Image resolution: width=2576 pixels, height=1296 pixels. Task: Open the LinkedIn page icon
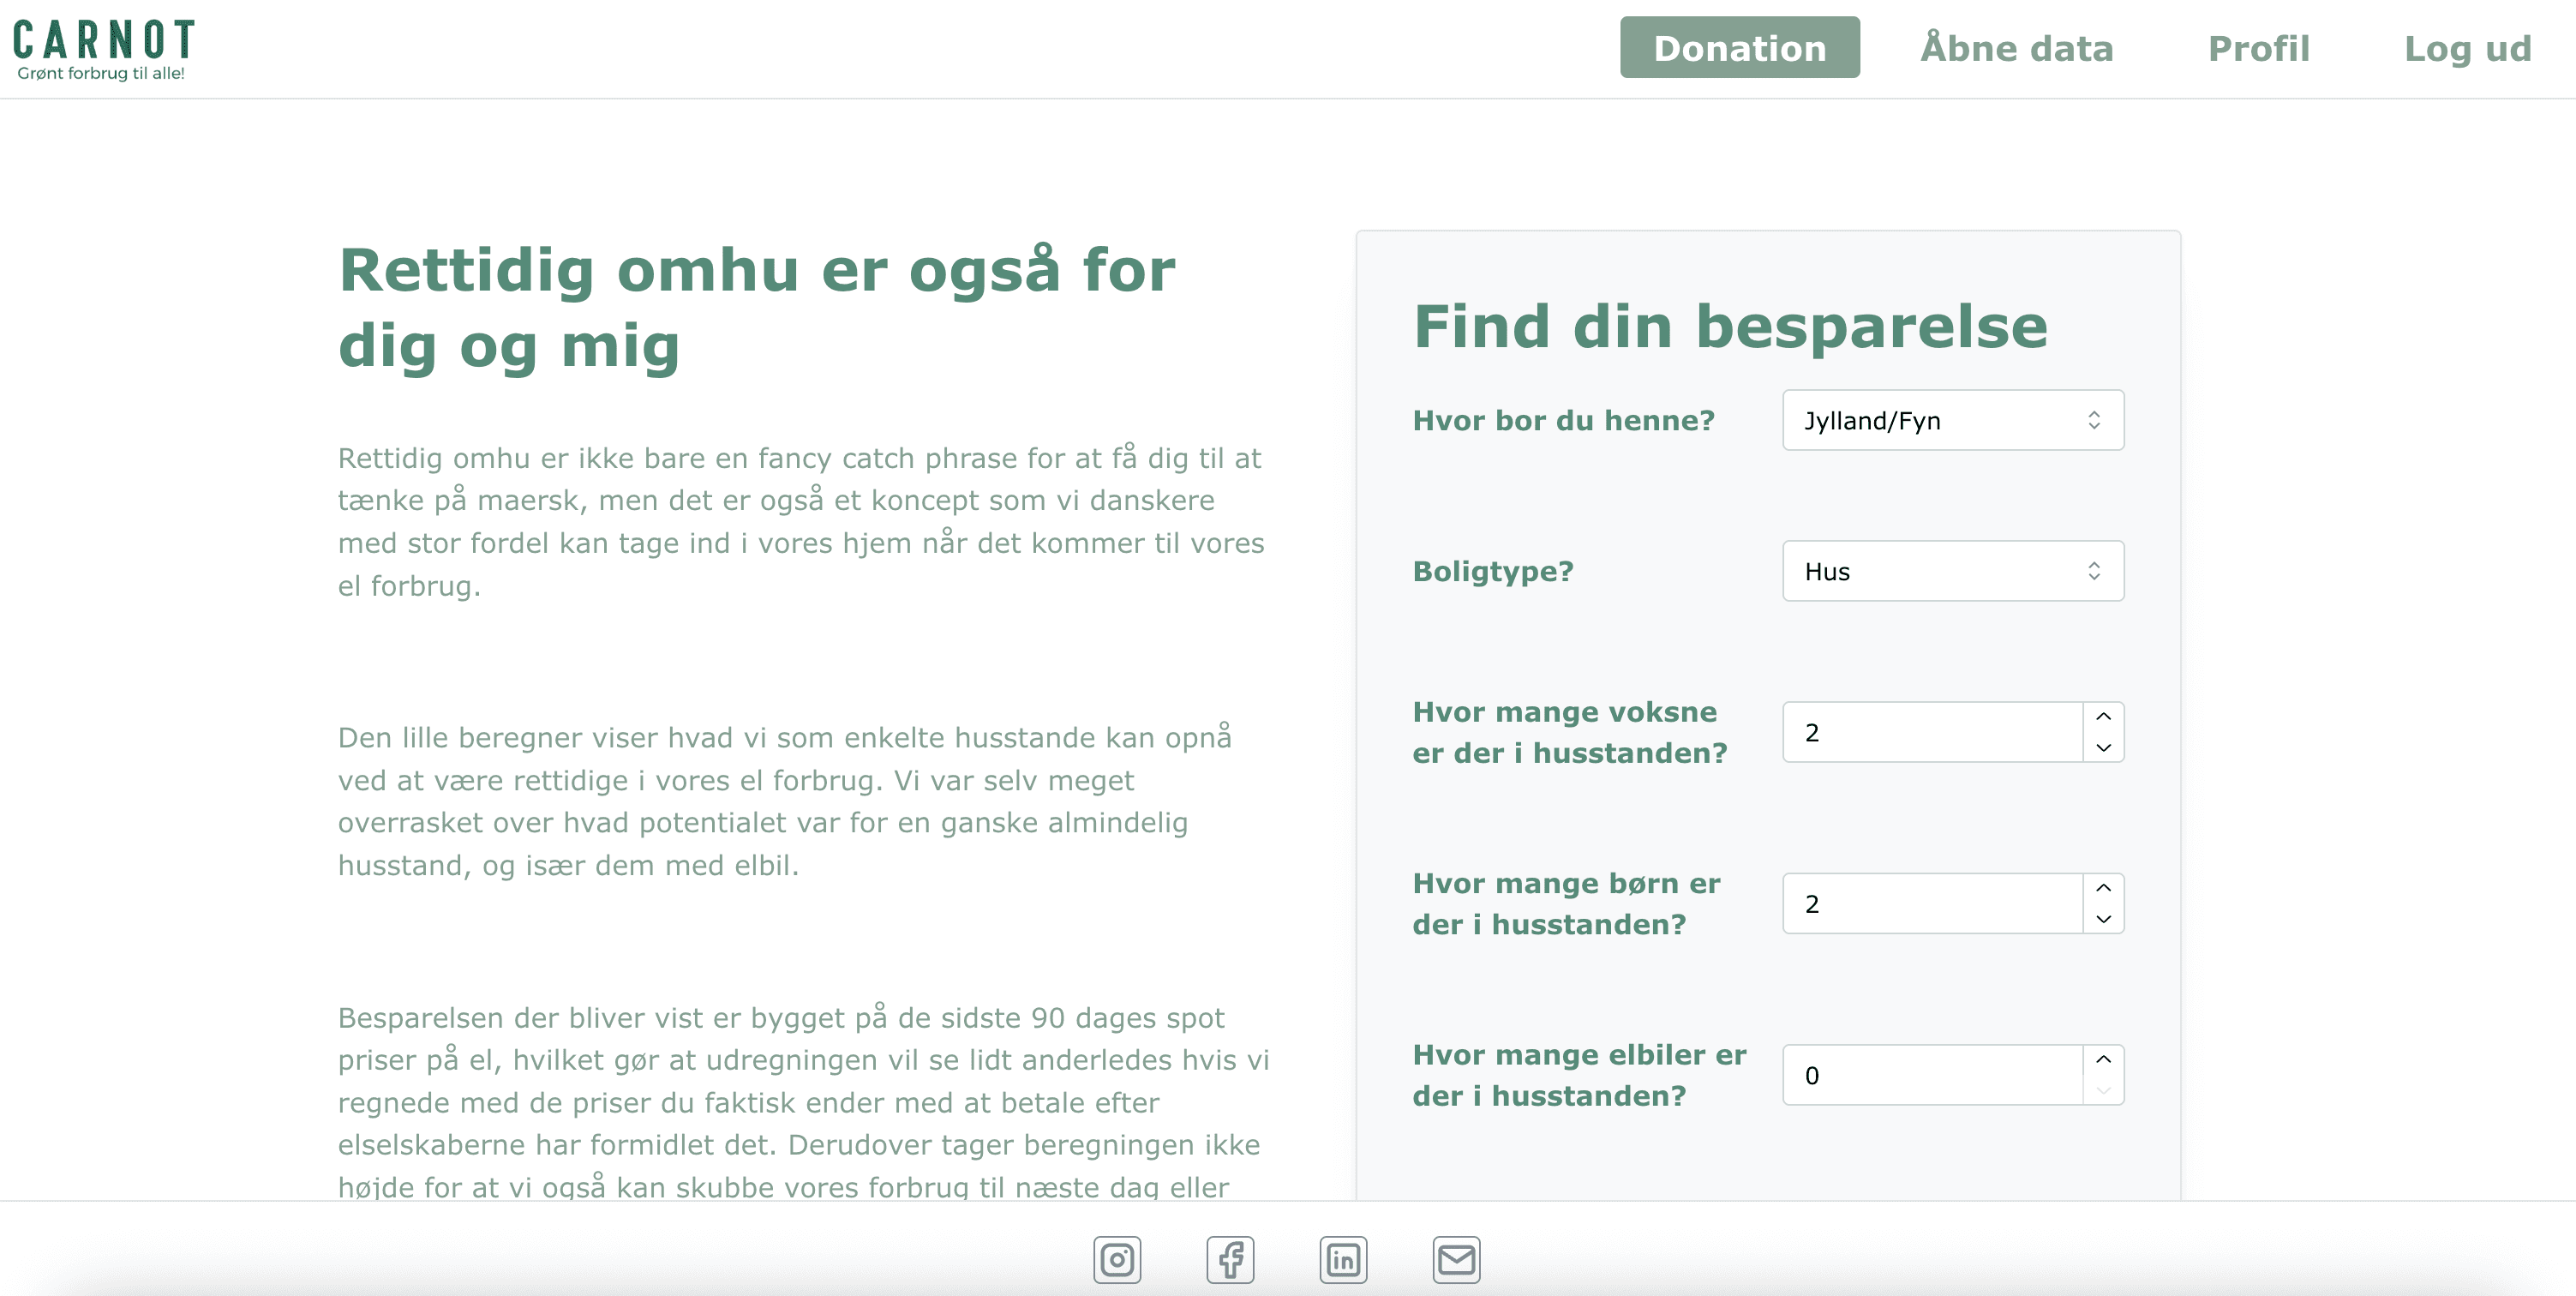(x=1343, y=1259)
